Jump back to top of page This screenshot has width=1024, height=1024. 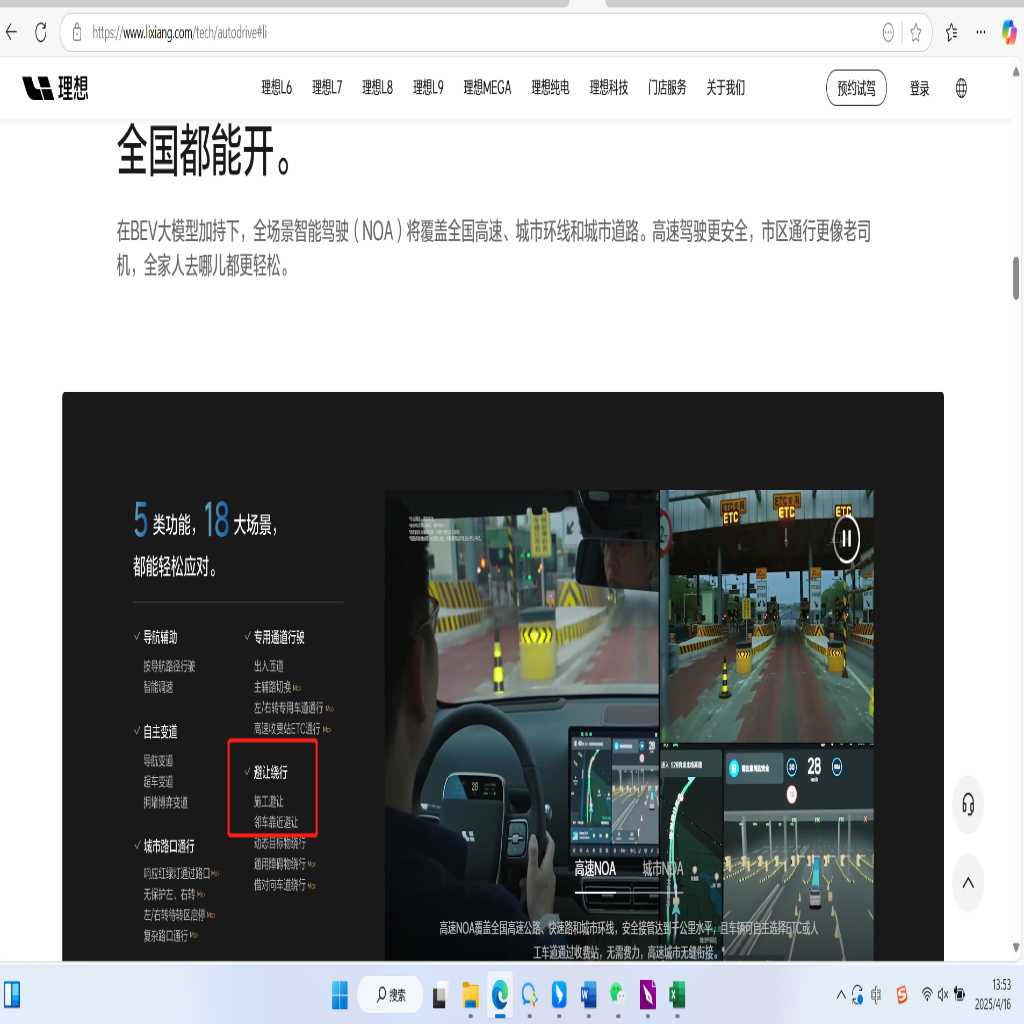click(968, 883)
